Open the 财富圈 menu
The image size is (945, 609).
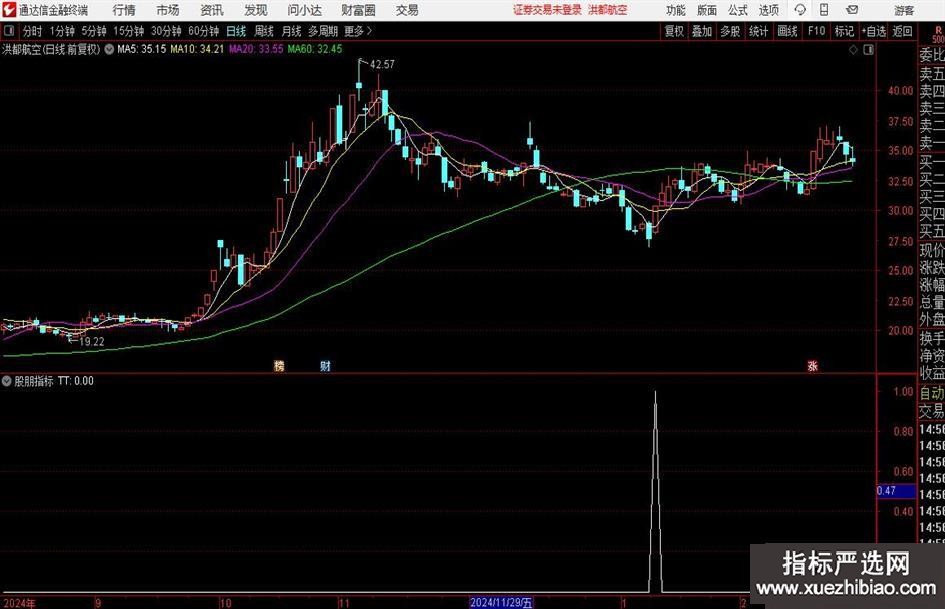coord(358,10)
